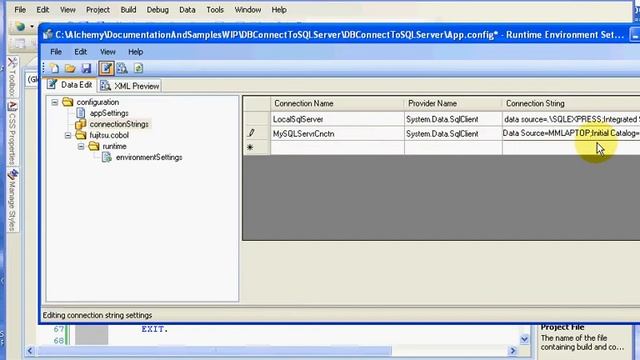Screen dimensions: 640x360
Task: Select the fujitsu.cobol tree item
Action: point(109,135)
